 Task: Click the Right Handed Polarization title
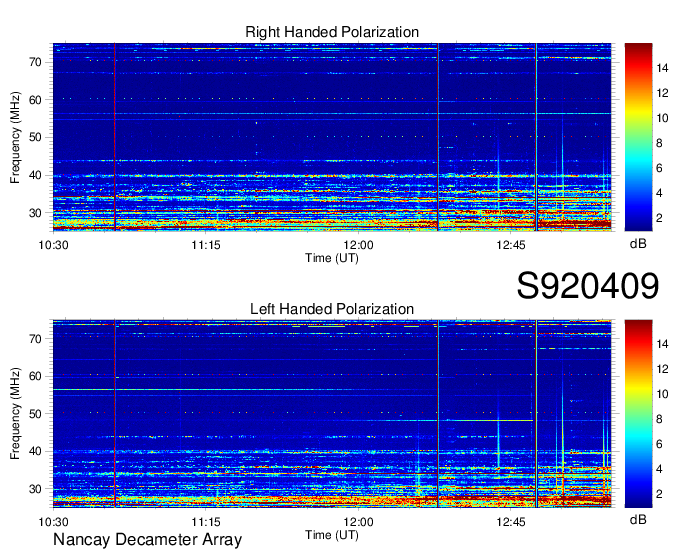pyautogui.click(x=332, y=32)
